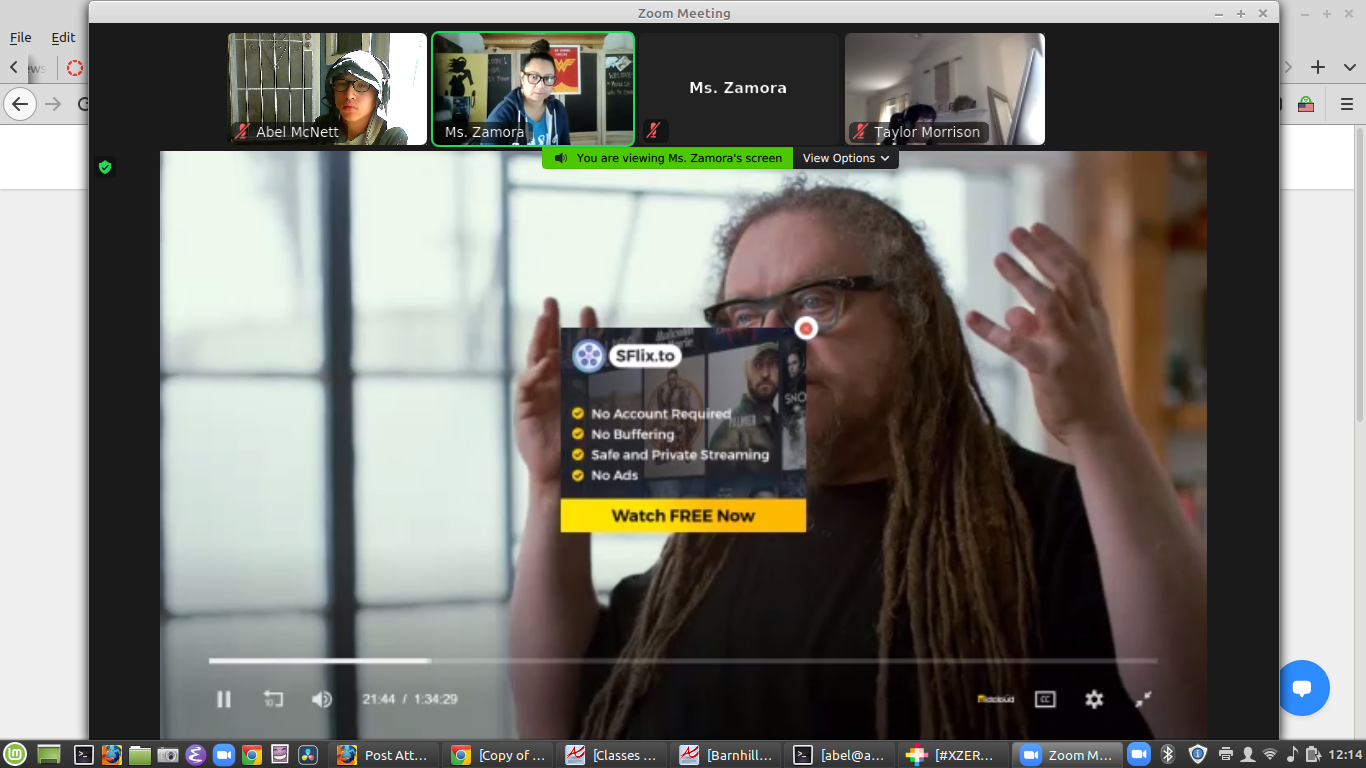
Task: Click the browser forward arrow button
Action: point(53,104)
